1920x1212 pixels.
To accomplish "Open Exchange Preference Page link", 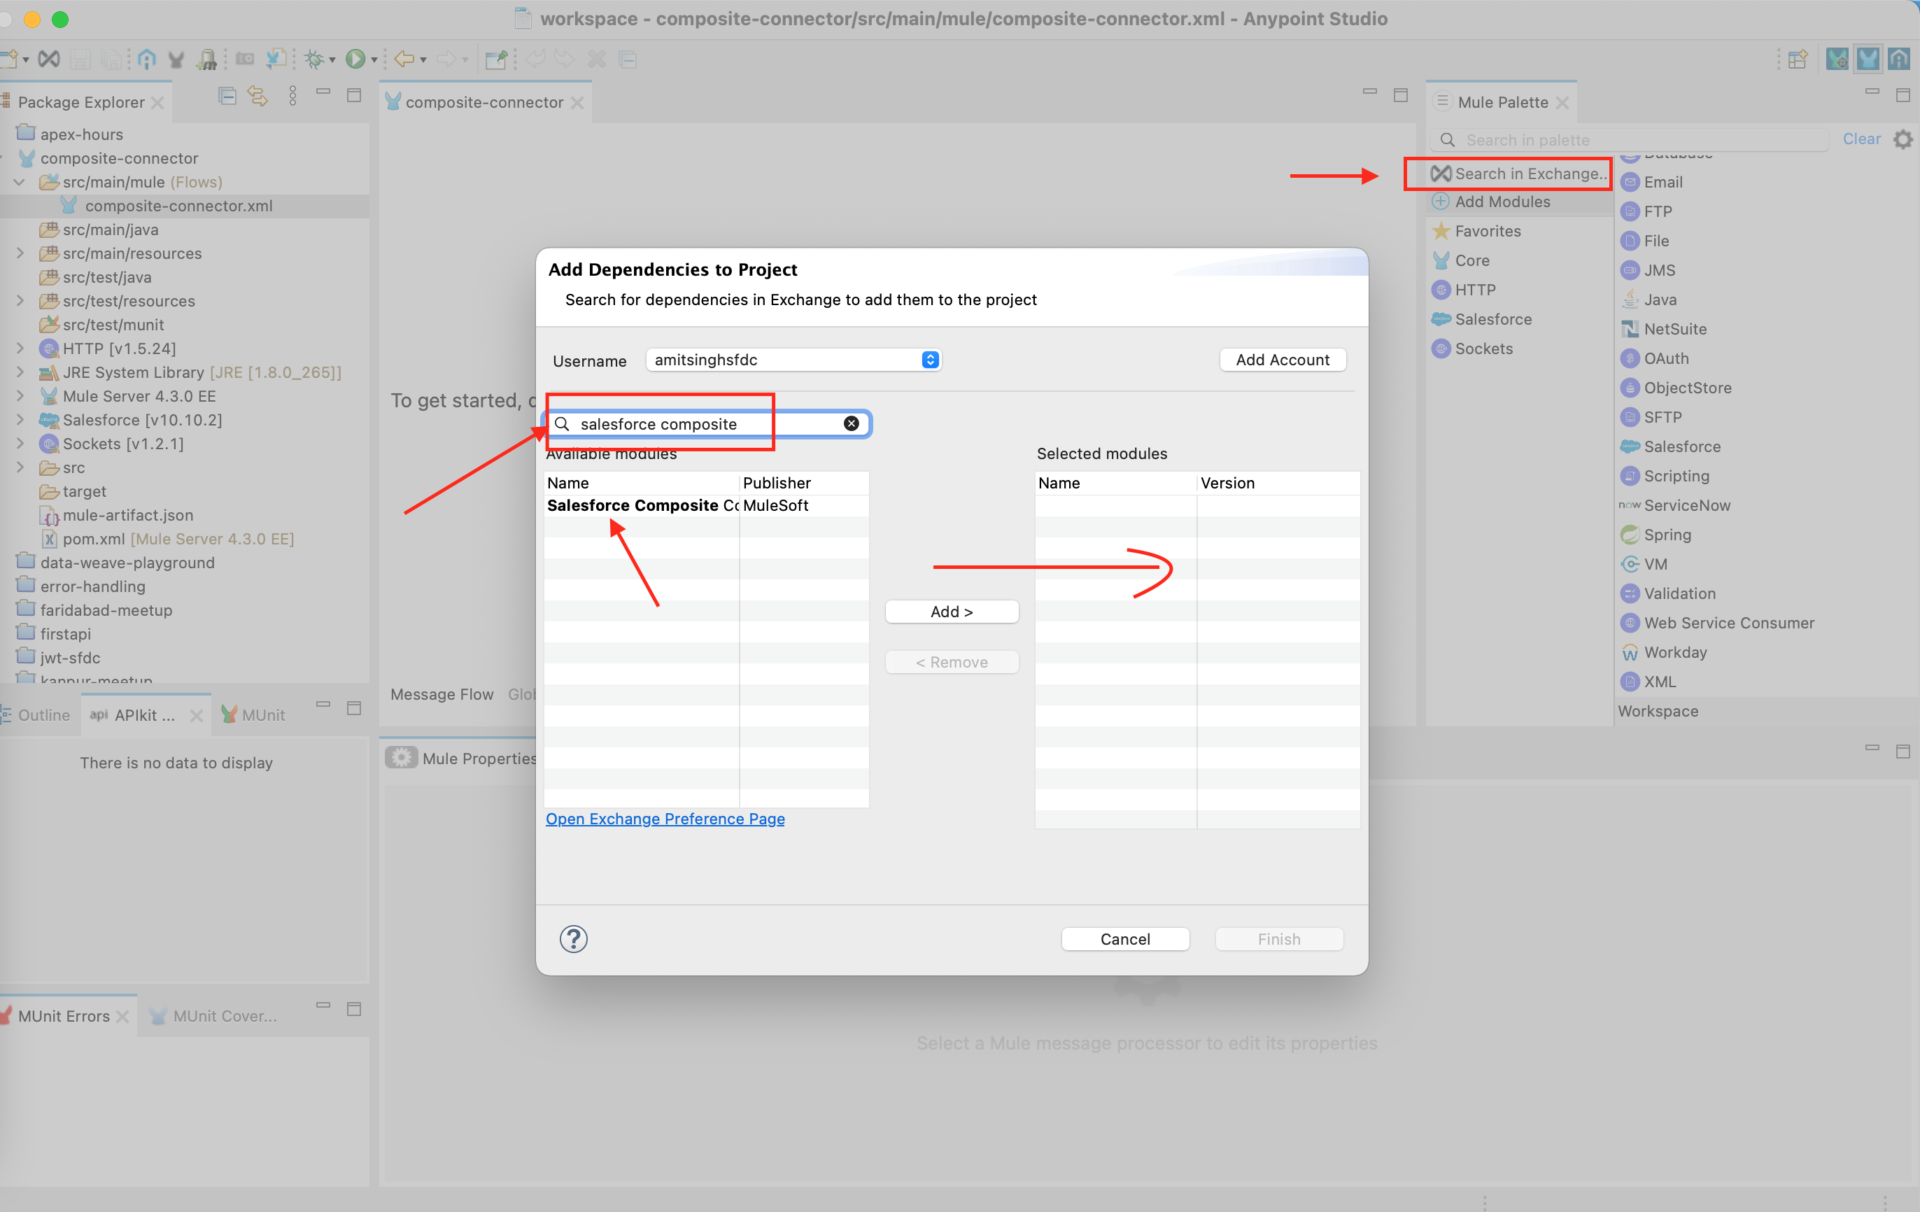I will 665,819.
